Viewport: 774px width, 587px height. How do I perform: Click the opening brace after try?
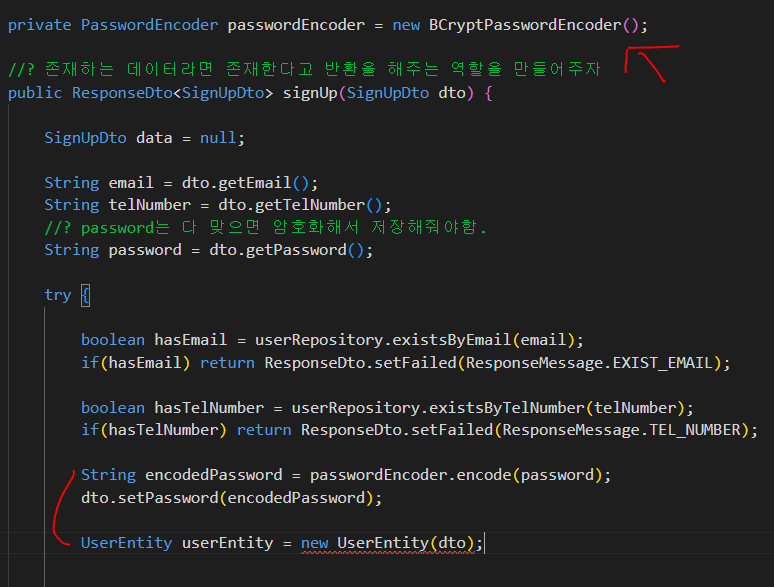tap(85, 296)
